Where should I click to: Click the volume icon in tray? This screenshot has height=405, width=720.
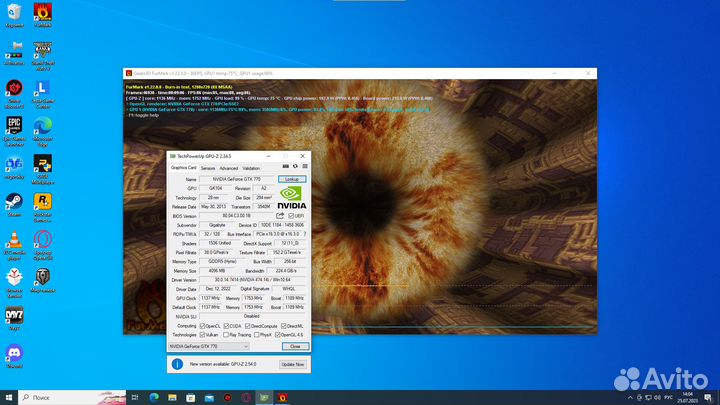[x=657, y=397]
